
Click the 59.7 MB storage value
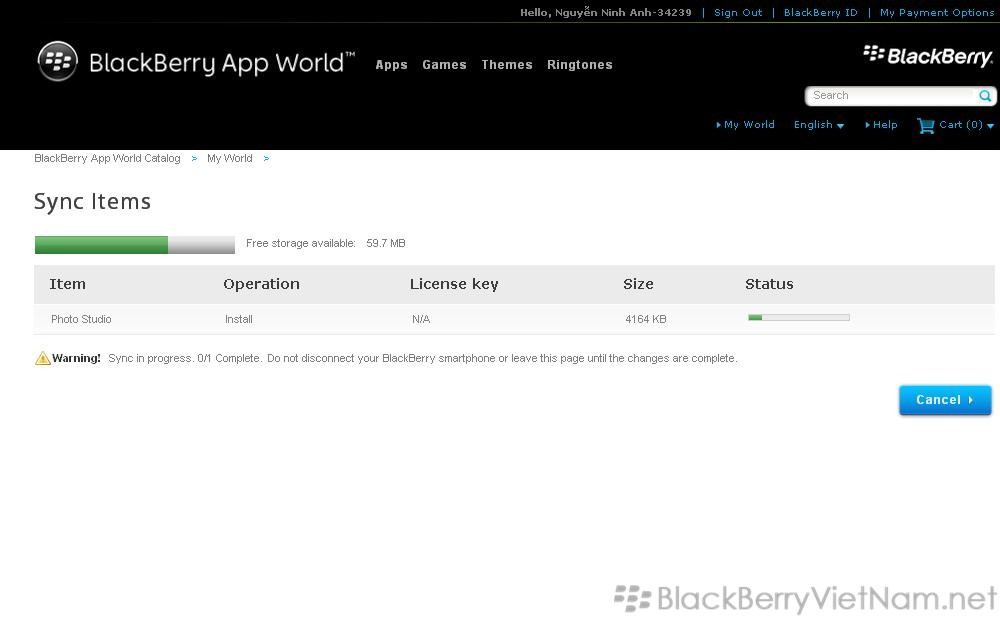pyautogui.click(x=386, y=243)
